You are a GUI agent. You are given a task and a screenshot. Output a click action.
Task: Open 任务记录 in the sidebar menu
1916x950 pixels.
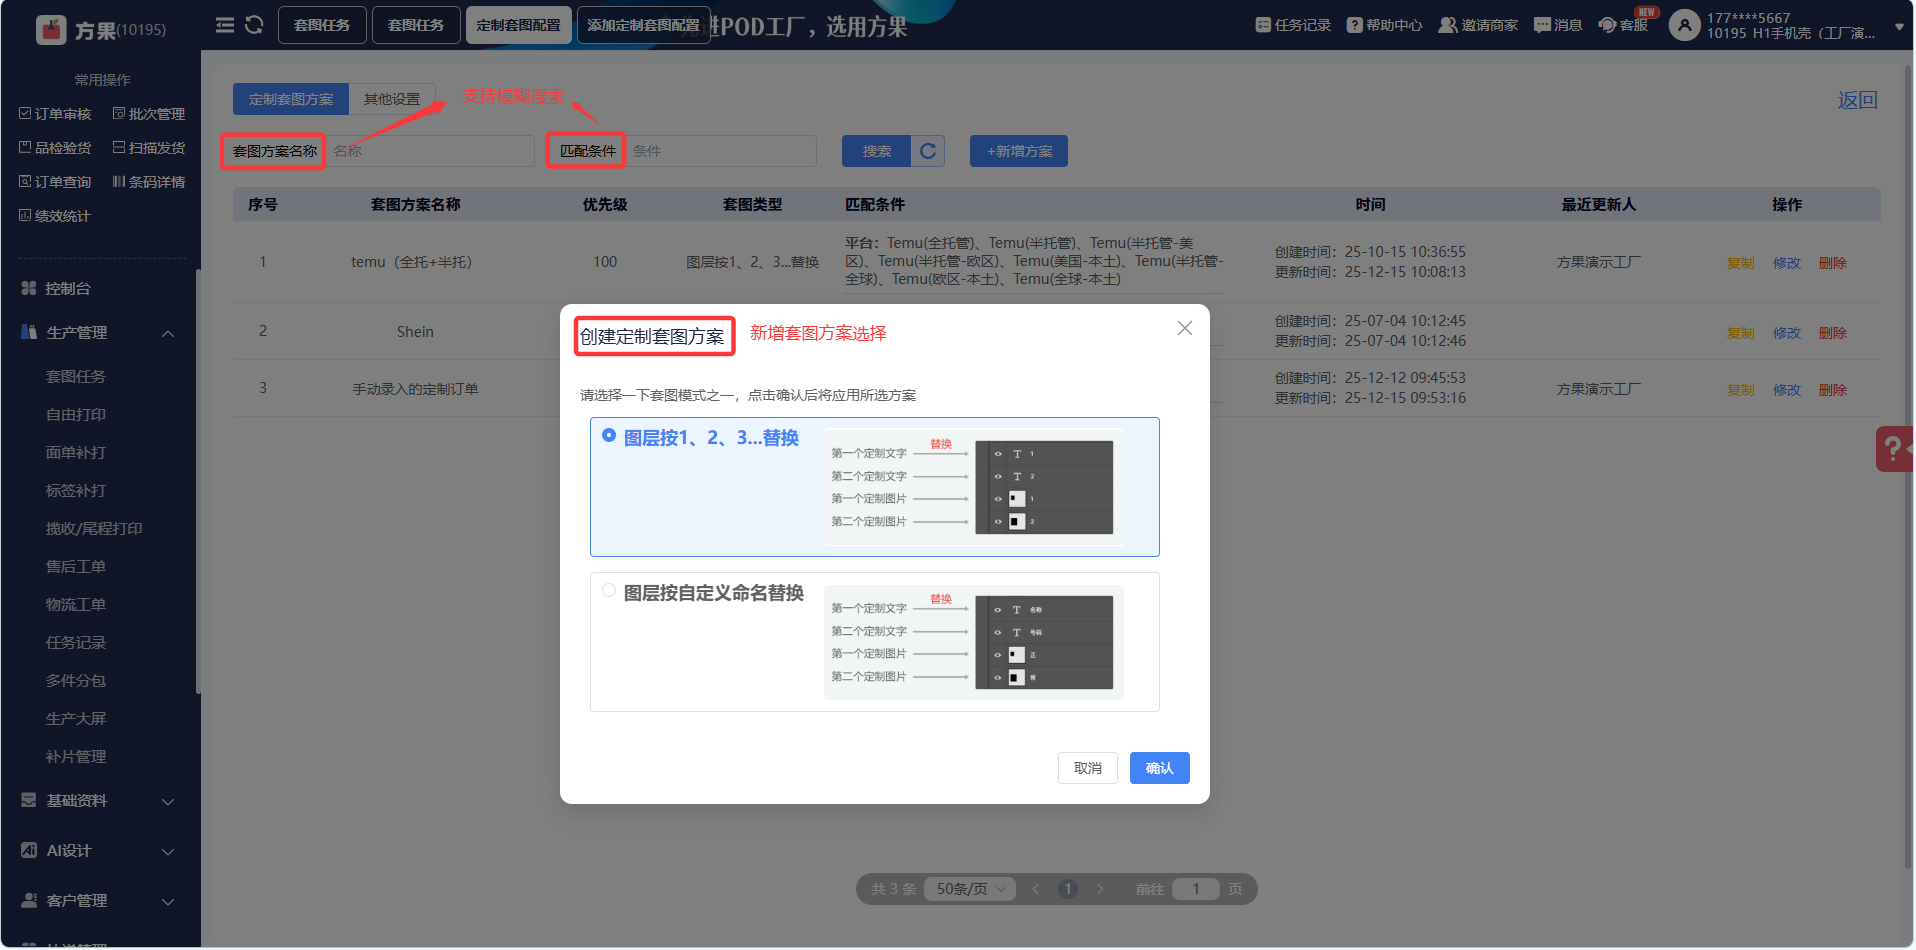point(76,643)
